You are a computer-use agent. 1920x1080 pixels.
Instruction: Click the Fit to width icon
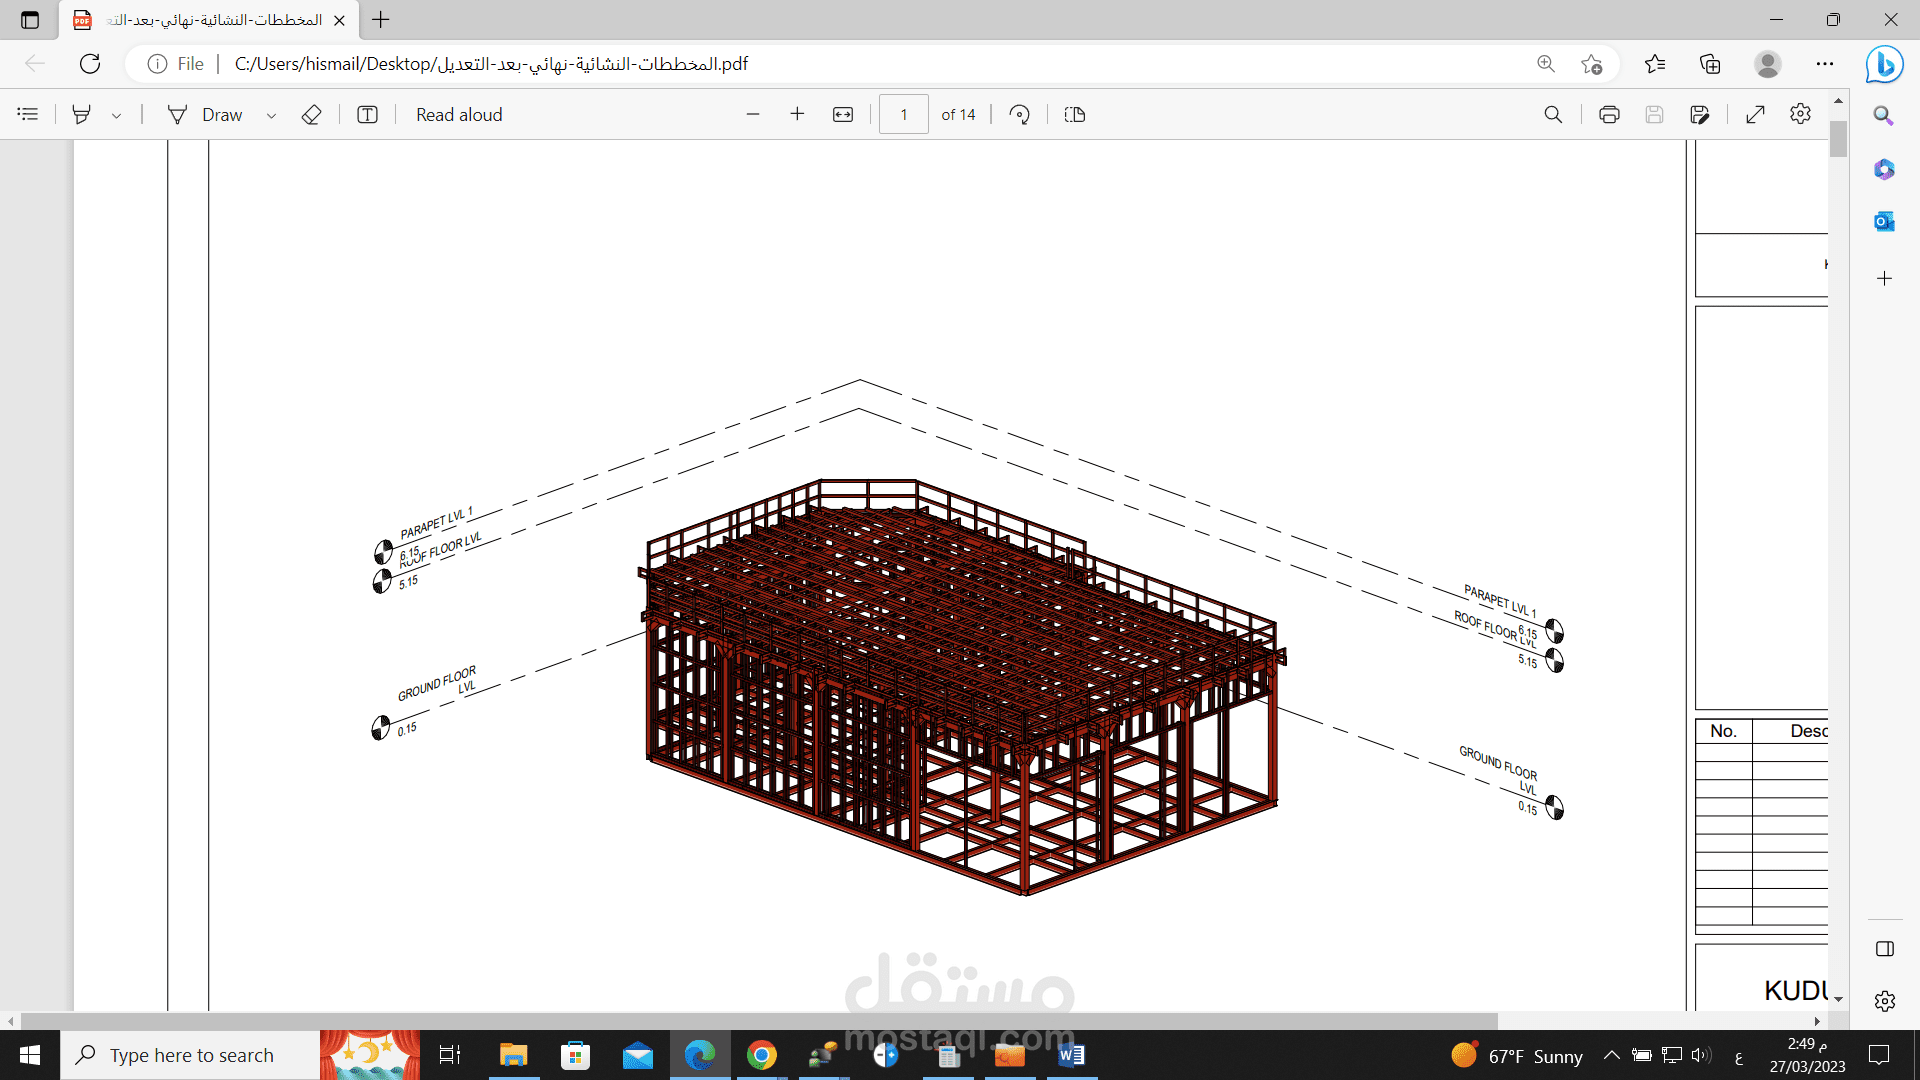coord(843,115)
